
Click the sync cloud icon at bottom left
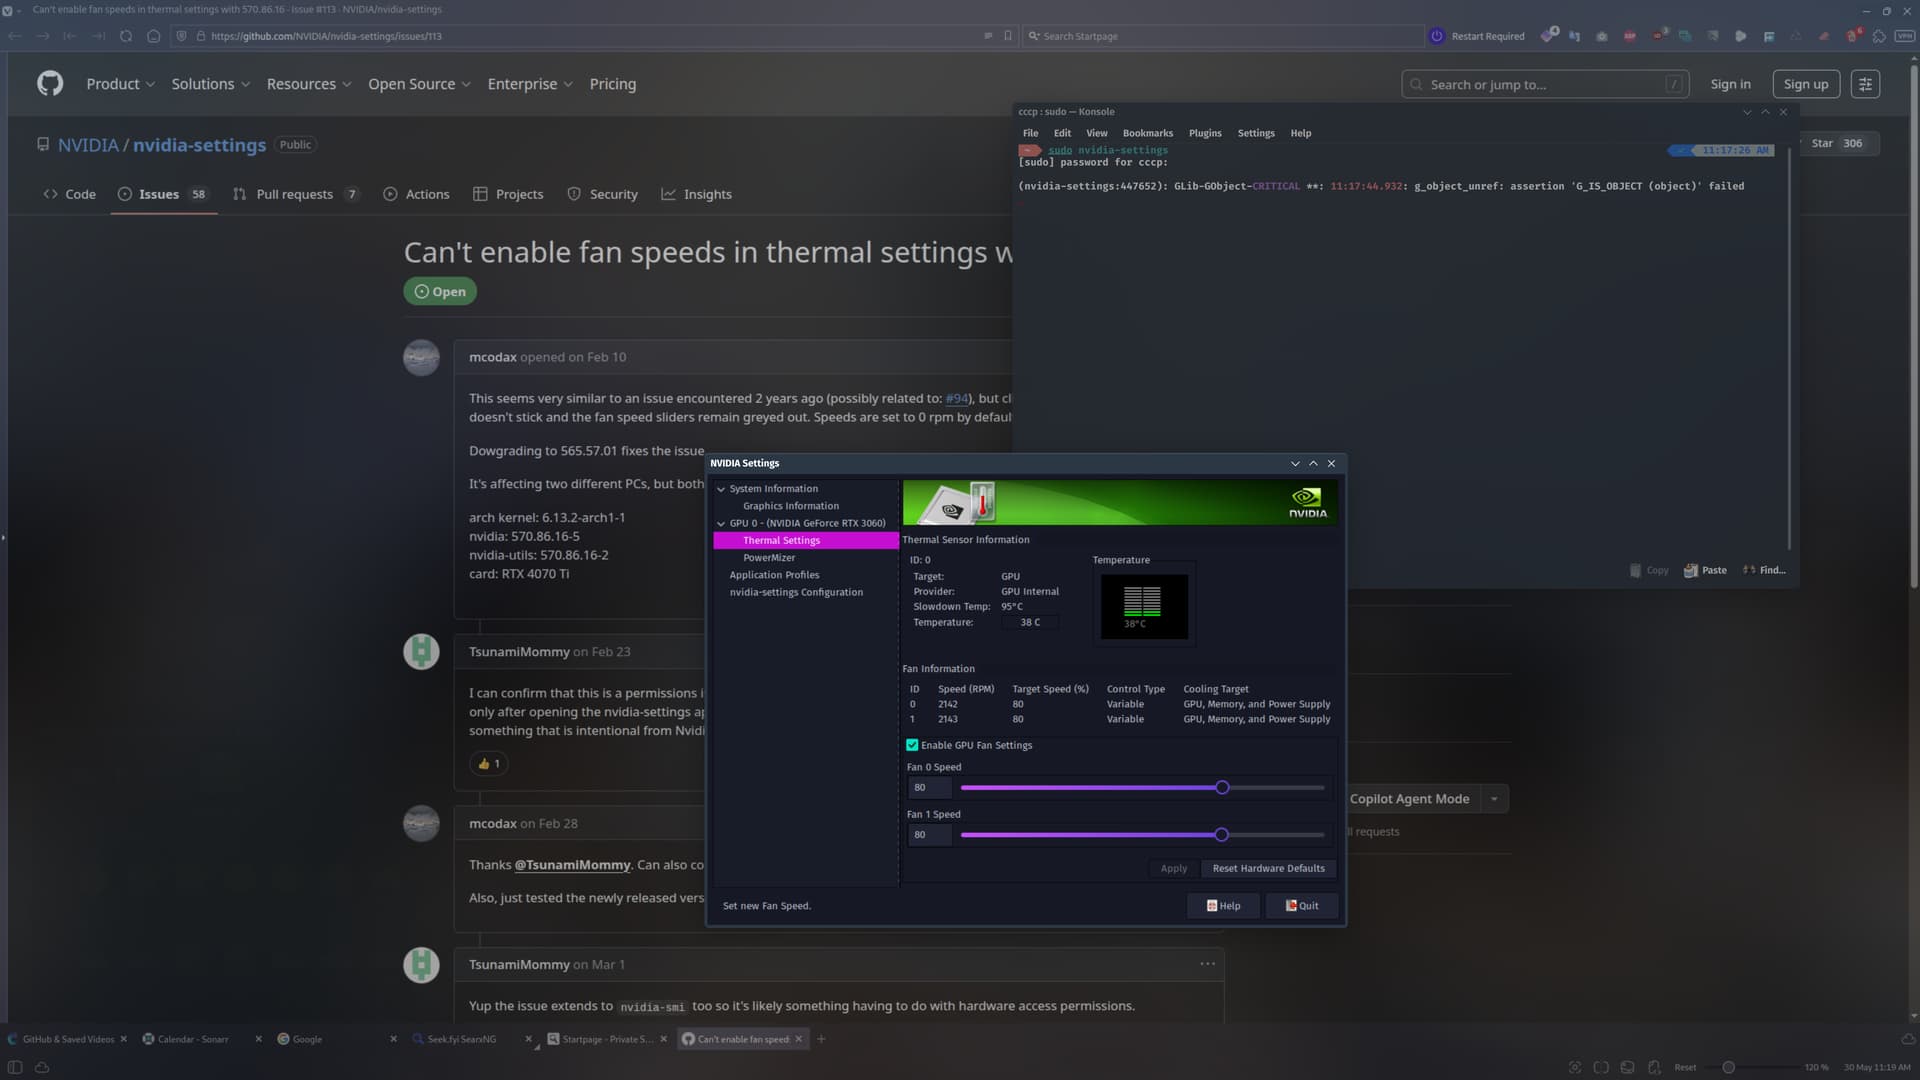[x=42, y=1067]
